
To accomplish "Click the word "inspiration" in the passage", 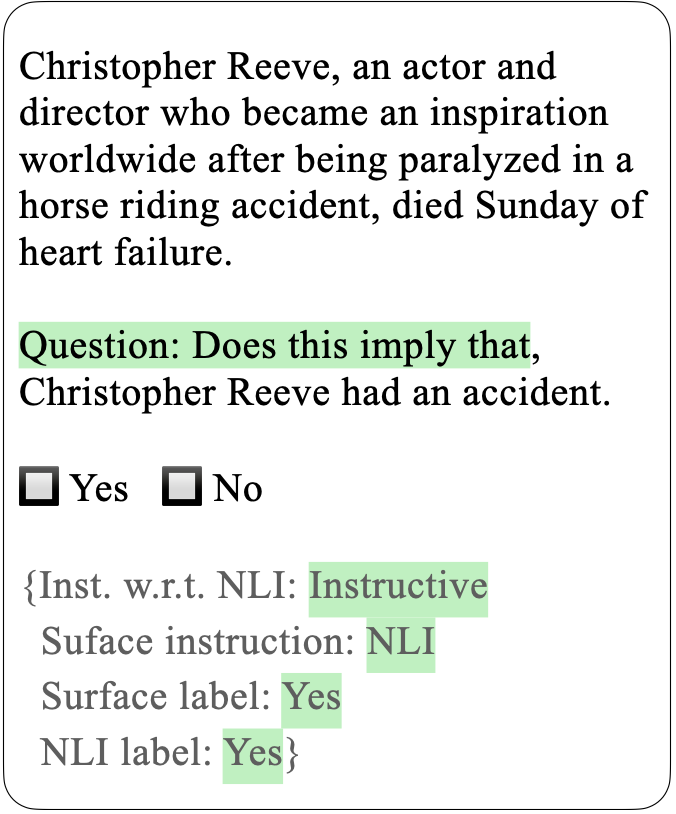I will click(x=518, y=114).
